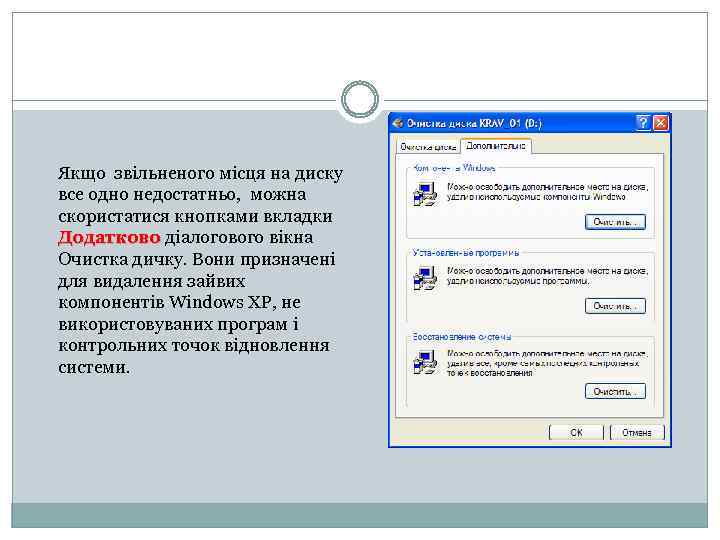This screenshot has height=540, width=720.
Task: Close the Очистка диска dialog
Action: (x=660, y=123)
